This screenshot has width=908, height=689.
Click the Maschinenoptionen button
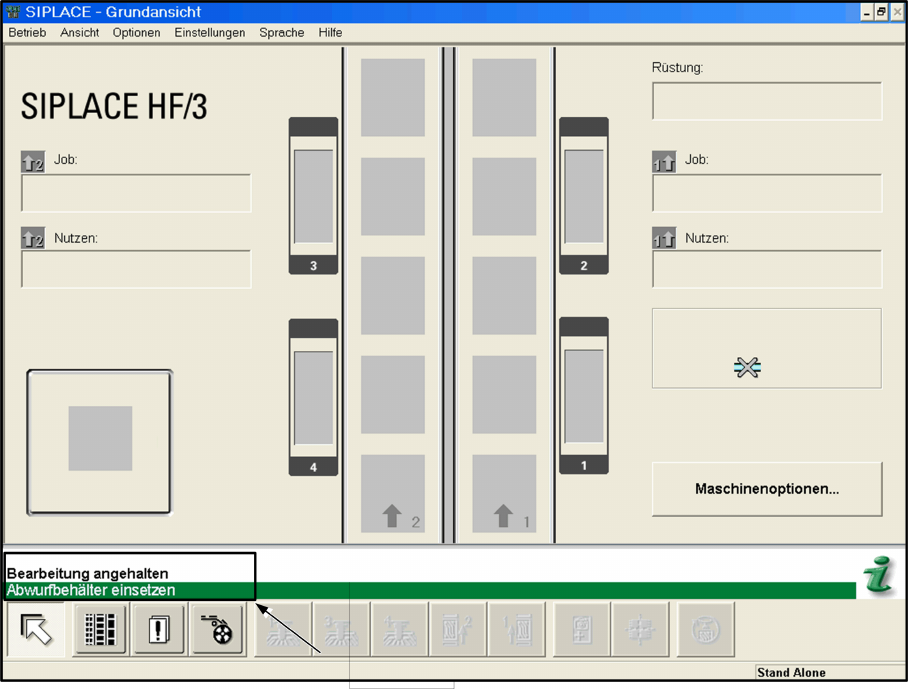tap(766, 489)
